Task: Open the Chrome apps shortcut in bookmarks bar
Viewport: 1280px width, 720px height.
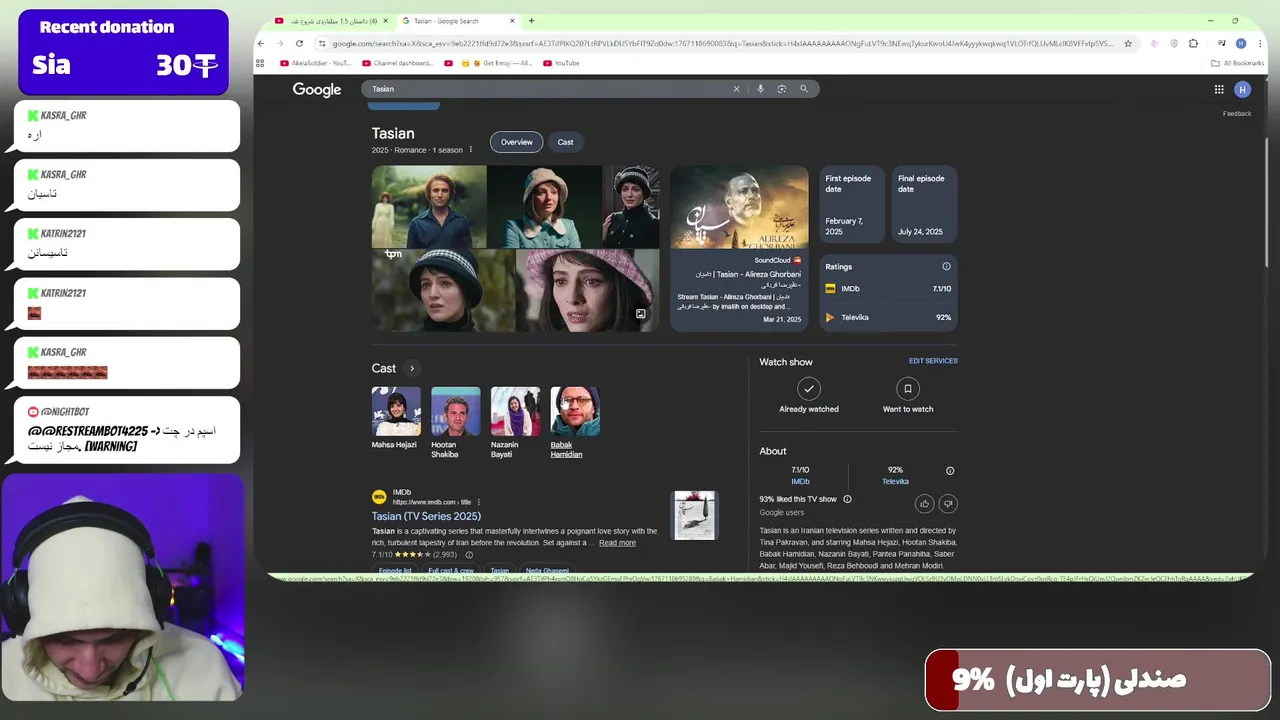Action: 260,63
